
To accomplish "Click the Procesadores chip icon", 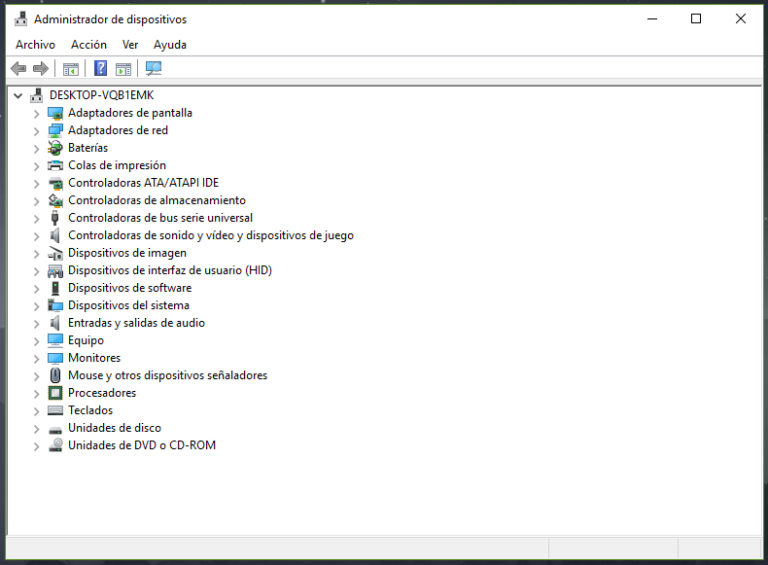I will pos(55,393).
